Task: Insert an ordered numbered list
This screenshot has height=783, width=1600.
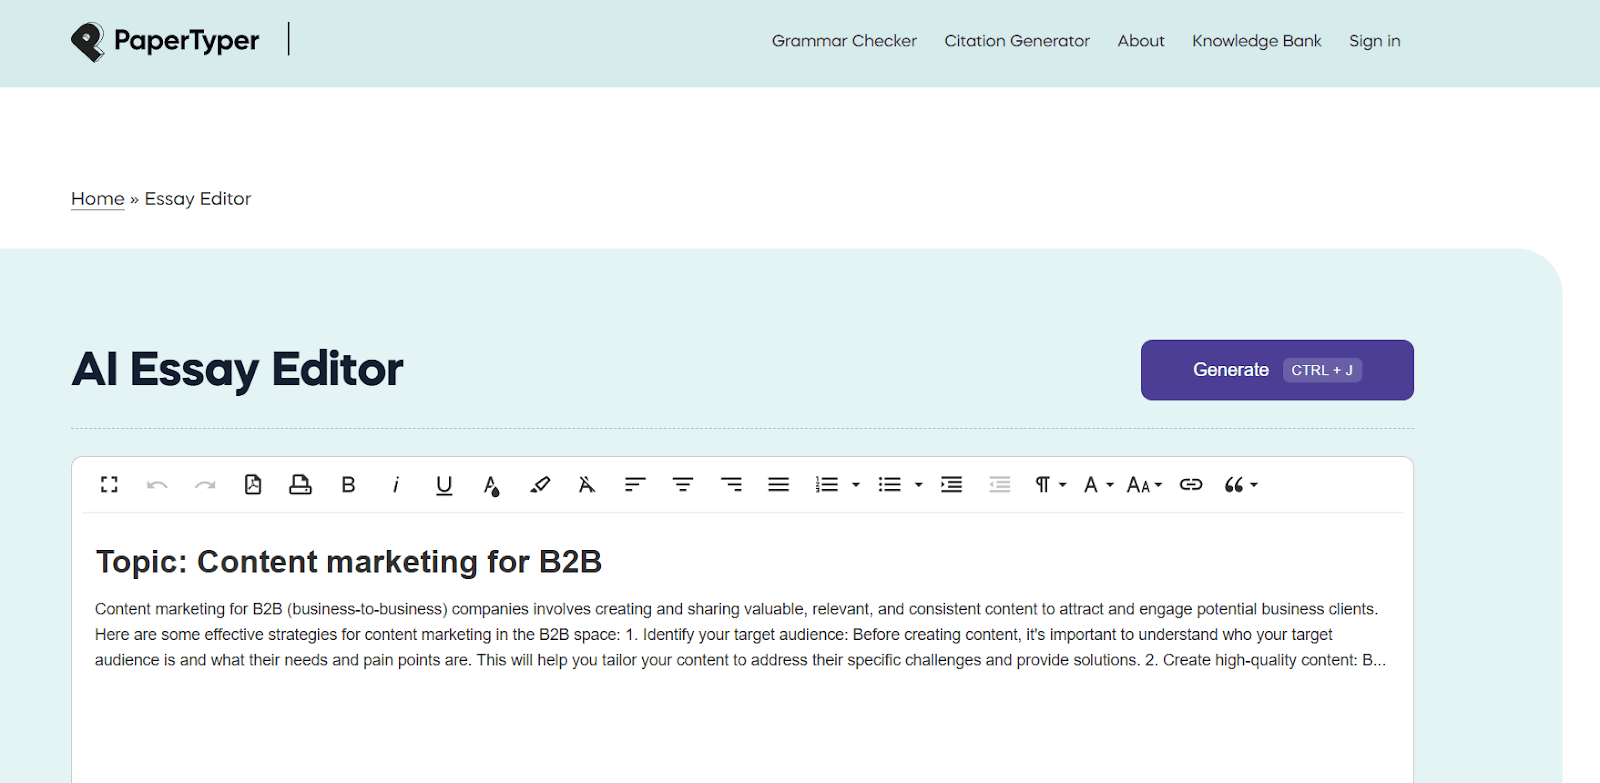Action: pyautogui.click(x=827, y=485)
